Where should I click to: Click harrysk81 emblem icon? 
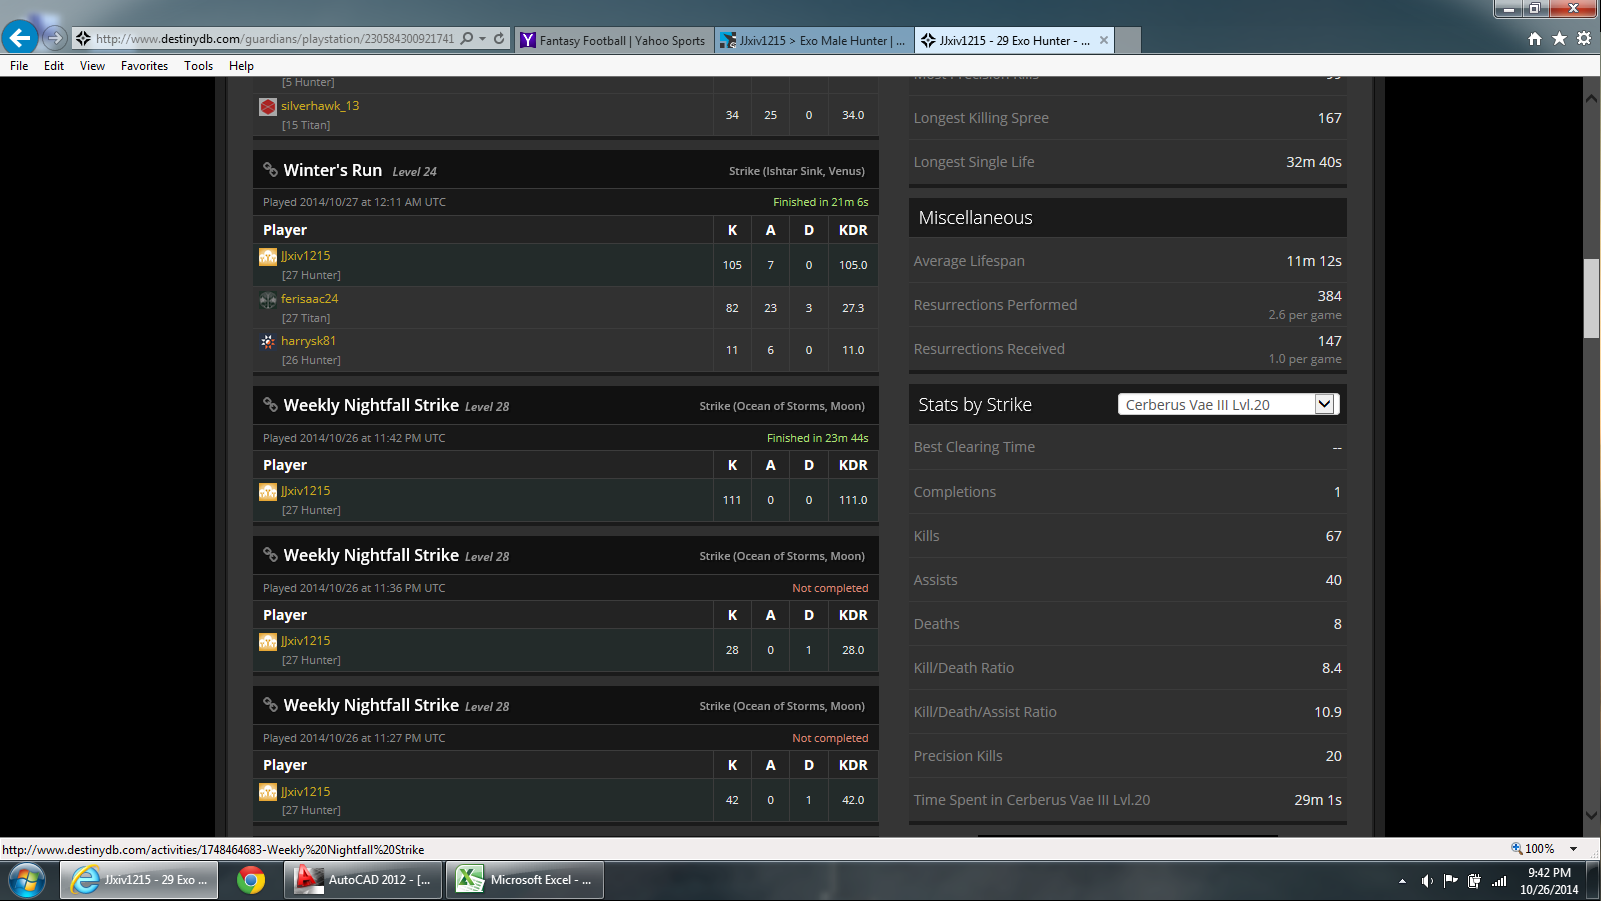[x=268, y=342]
